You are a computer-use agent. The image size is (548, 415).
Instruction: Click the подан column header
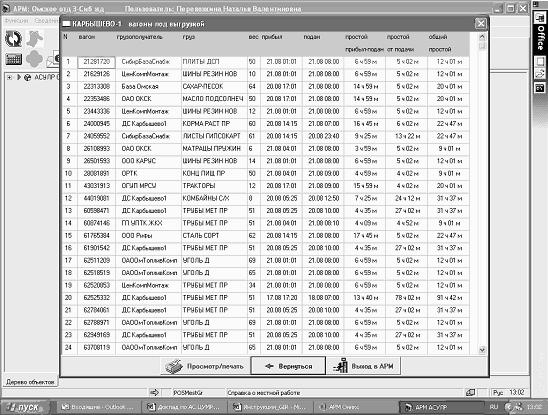(x=312, y=37)
